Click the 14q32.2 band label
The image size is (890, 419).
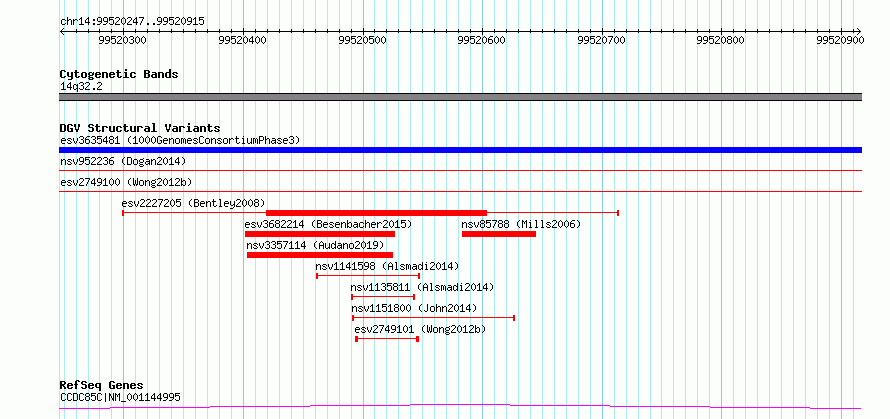tap(81, 86)
